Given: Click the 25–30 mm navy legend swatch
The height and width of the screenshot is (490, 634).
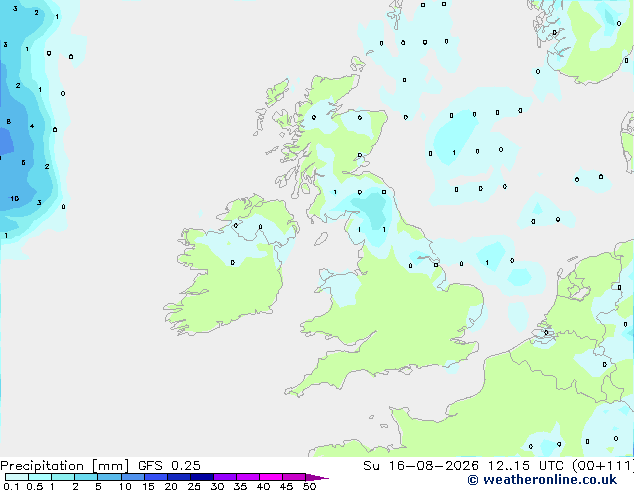Looking at the screenshot, I should click(x=201, y=477).
